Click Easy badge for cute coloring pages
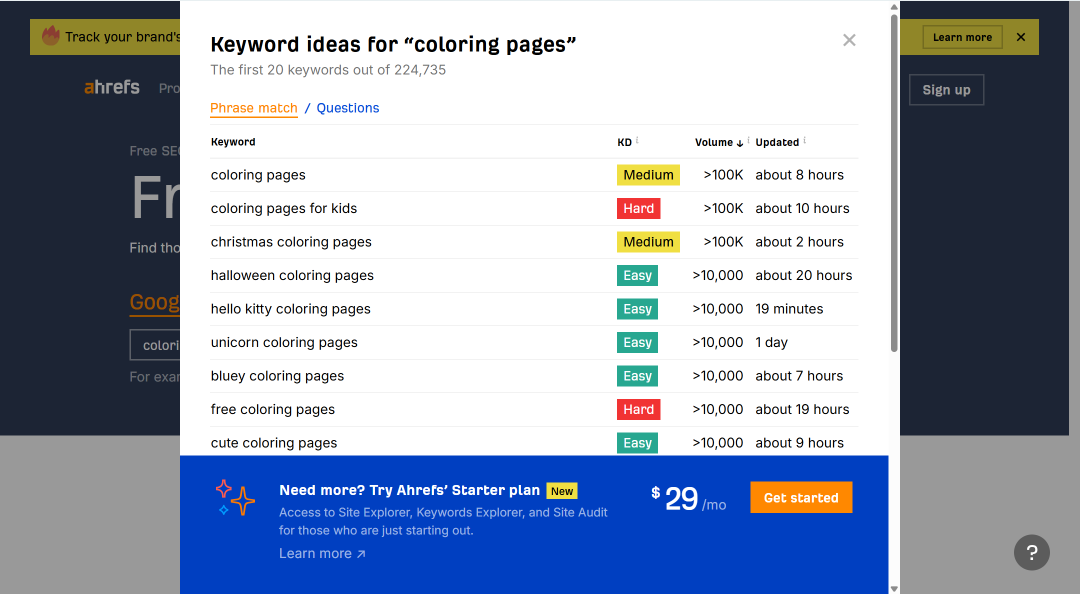 click(x=637, y=443)
